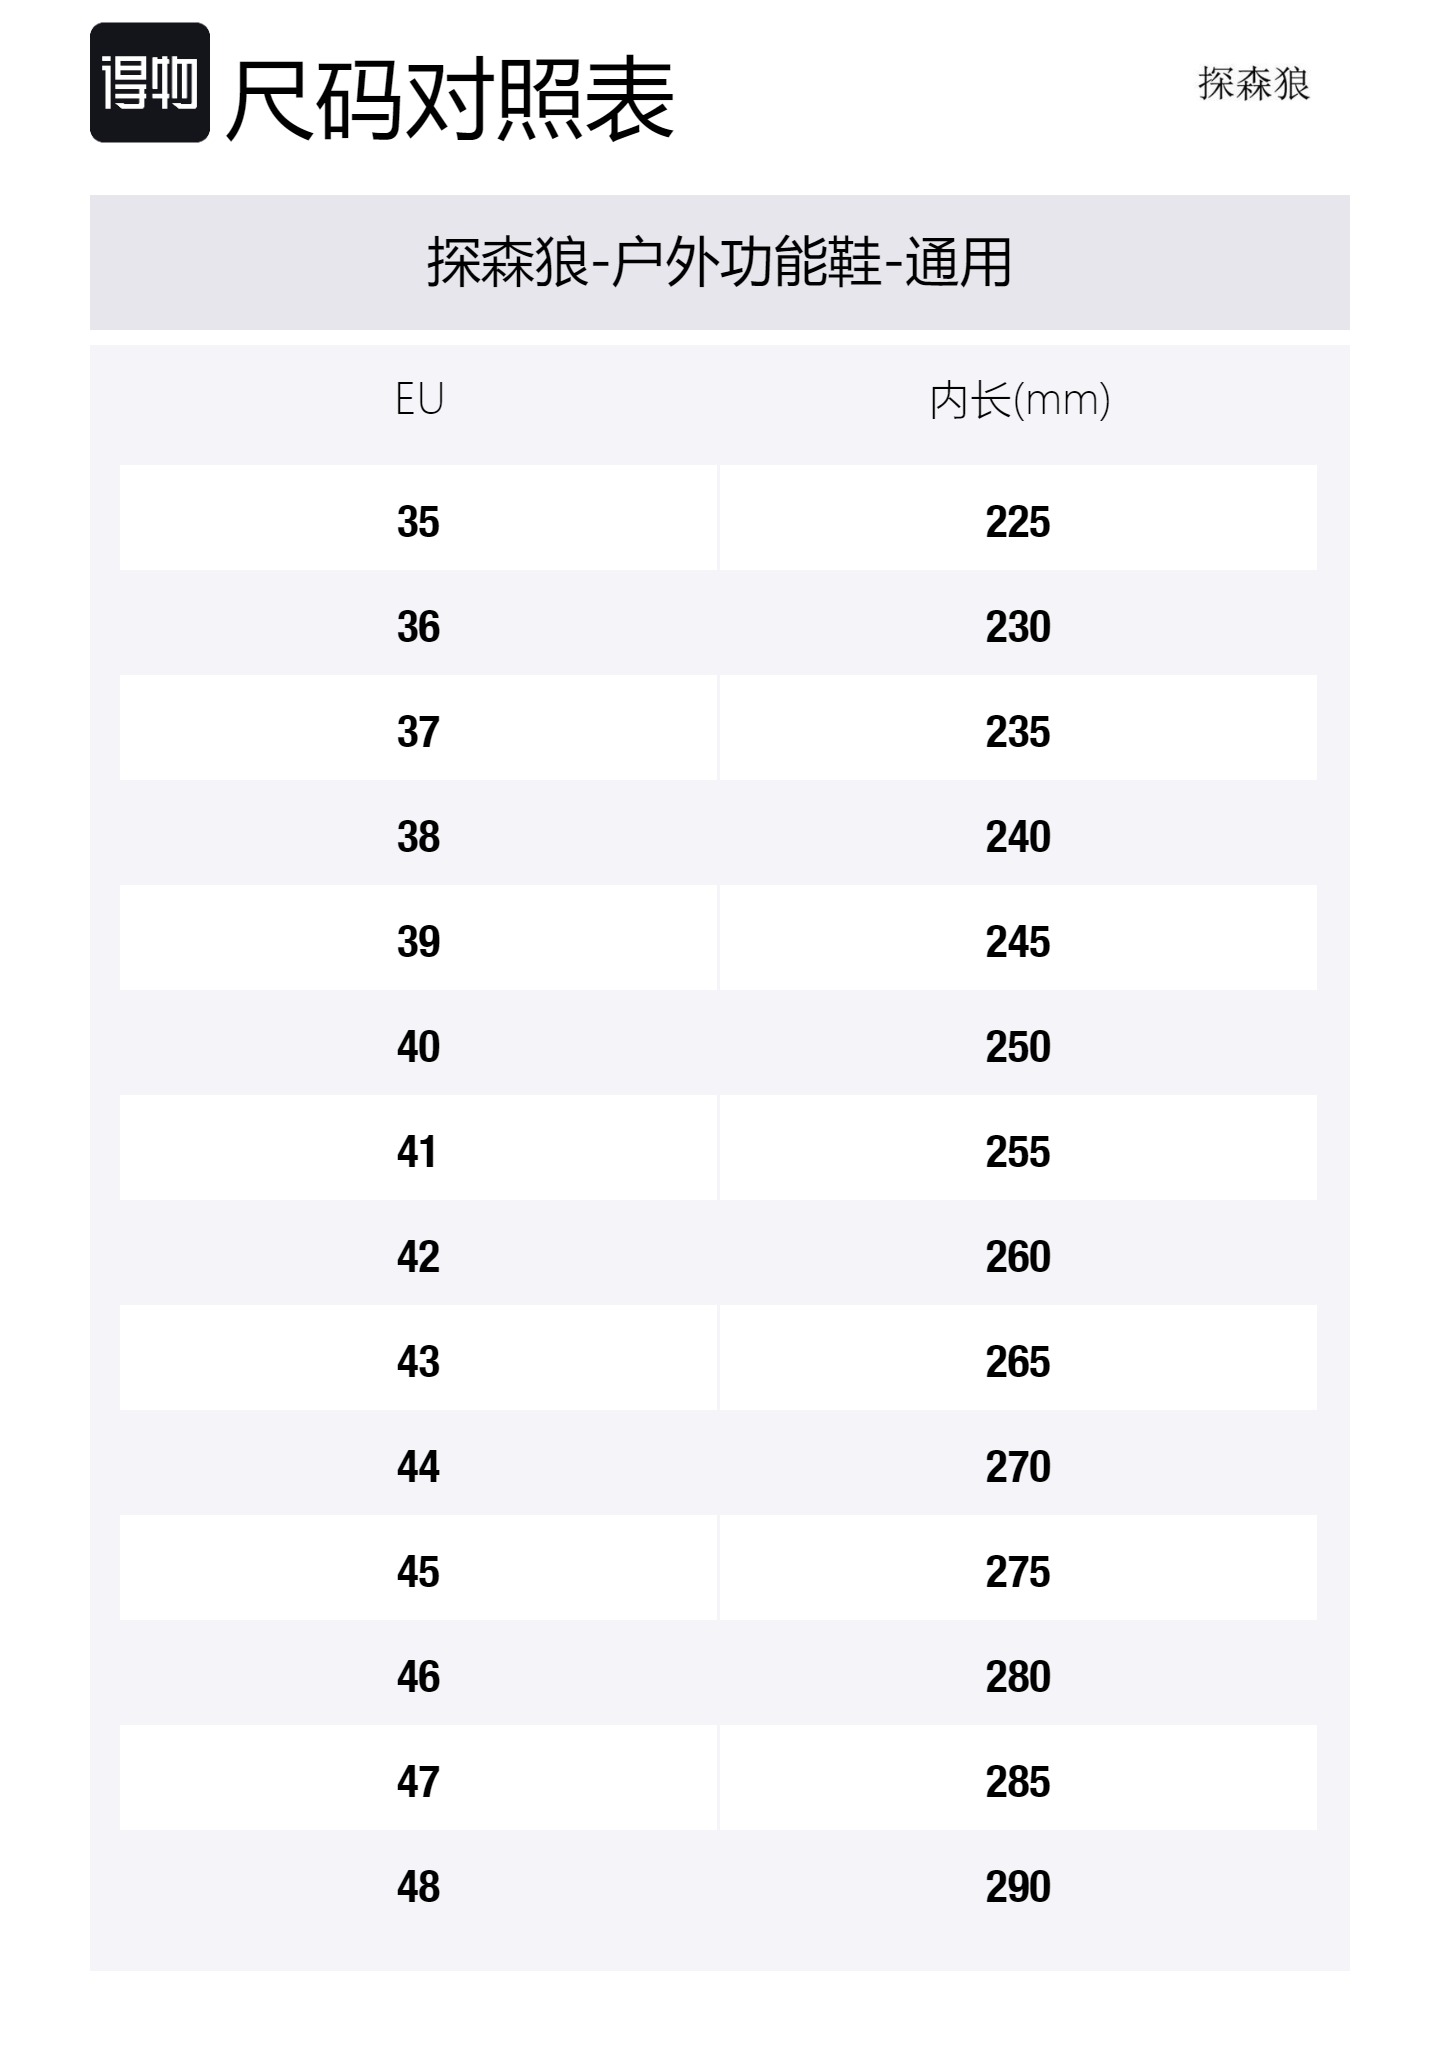Viewport: 1440px width, 2049px height.
Task: Choose EU size 36 row
Action: [x=418, y=627]
